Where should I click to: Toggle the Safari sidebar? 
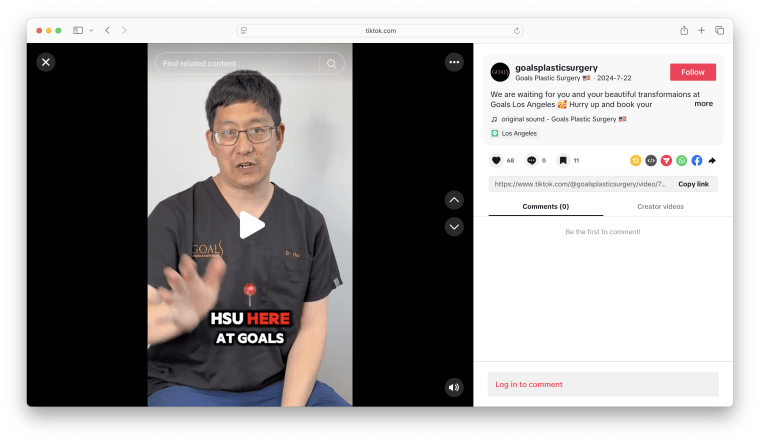click(78, 30)
